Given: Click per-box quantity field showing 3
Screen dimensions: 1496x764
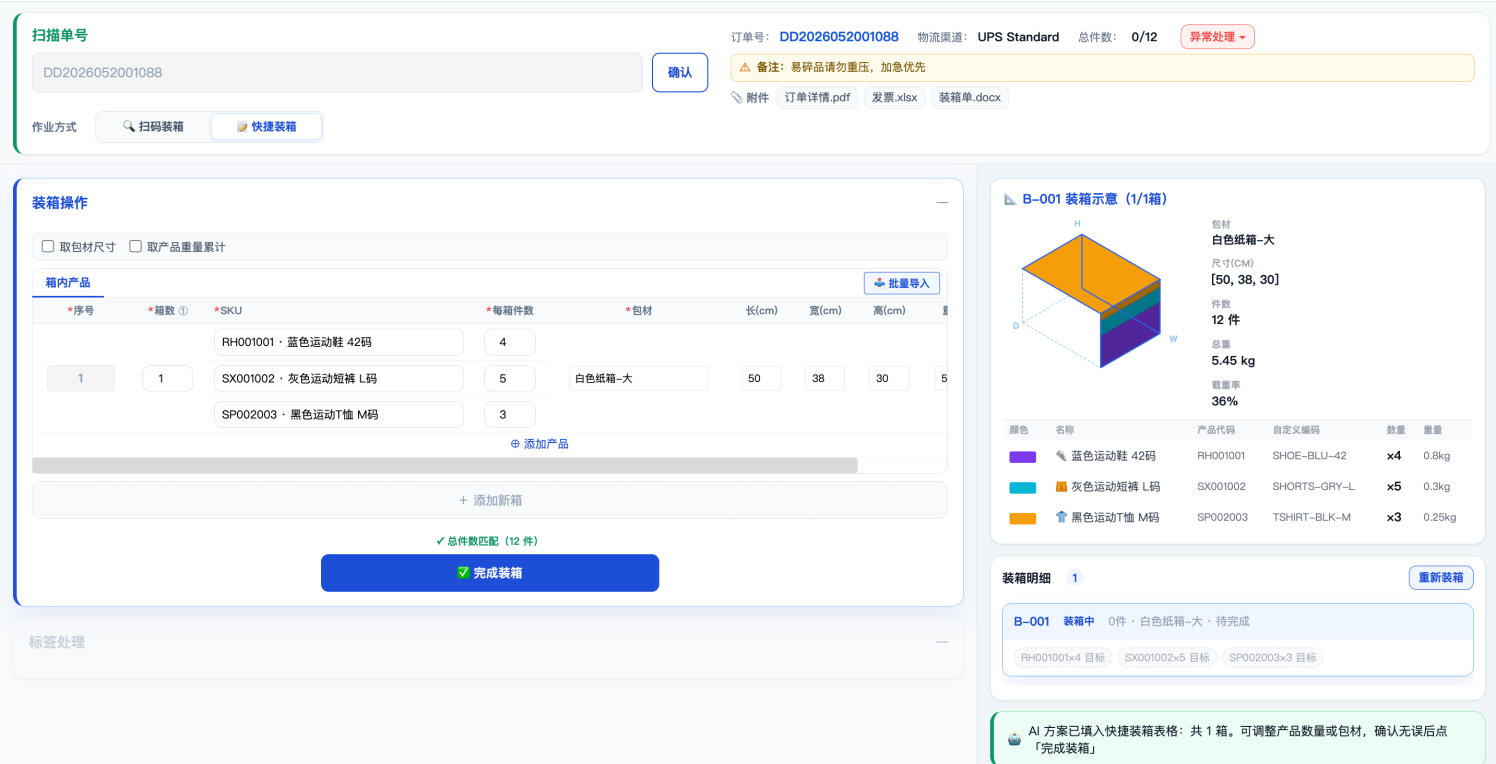Looking at the screenshot, I should (510, 414).
